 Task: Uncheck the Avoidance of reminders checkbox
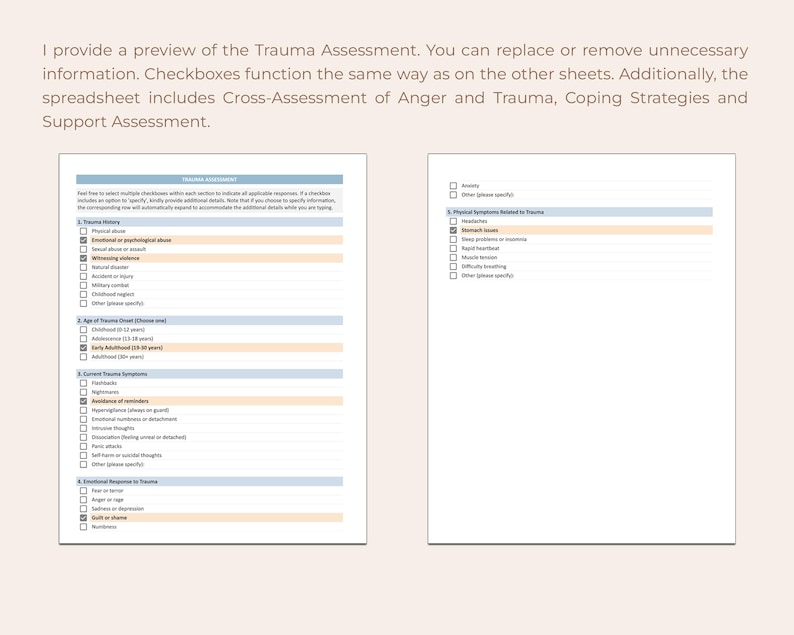coord(84,401)
